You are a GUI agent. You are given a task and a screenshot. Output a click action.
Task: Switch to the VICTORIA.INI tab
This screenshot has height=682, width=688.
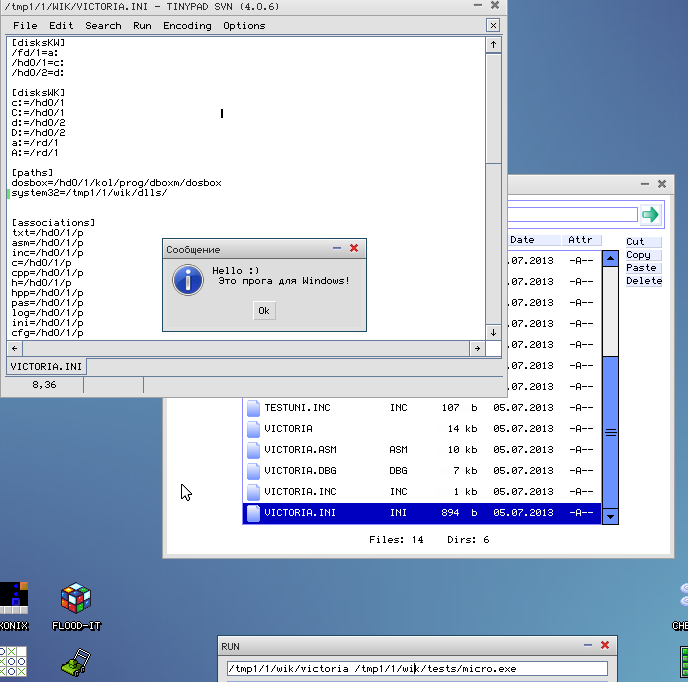(x=46, y=367)
